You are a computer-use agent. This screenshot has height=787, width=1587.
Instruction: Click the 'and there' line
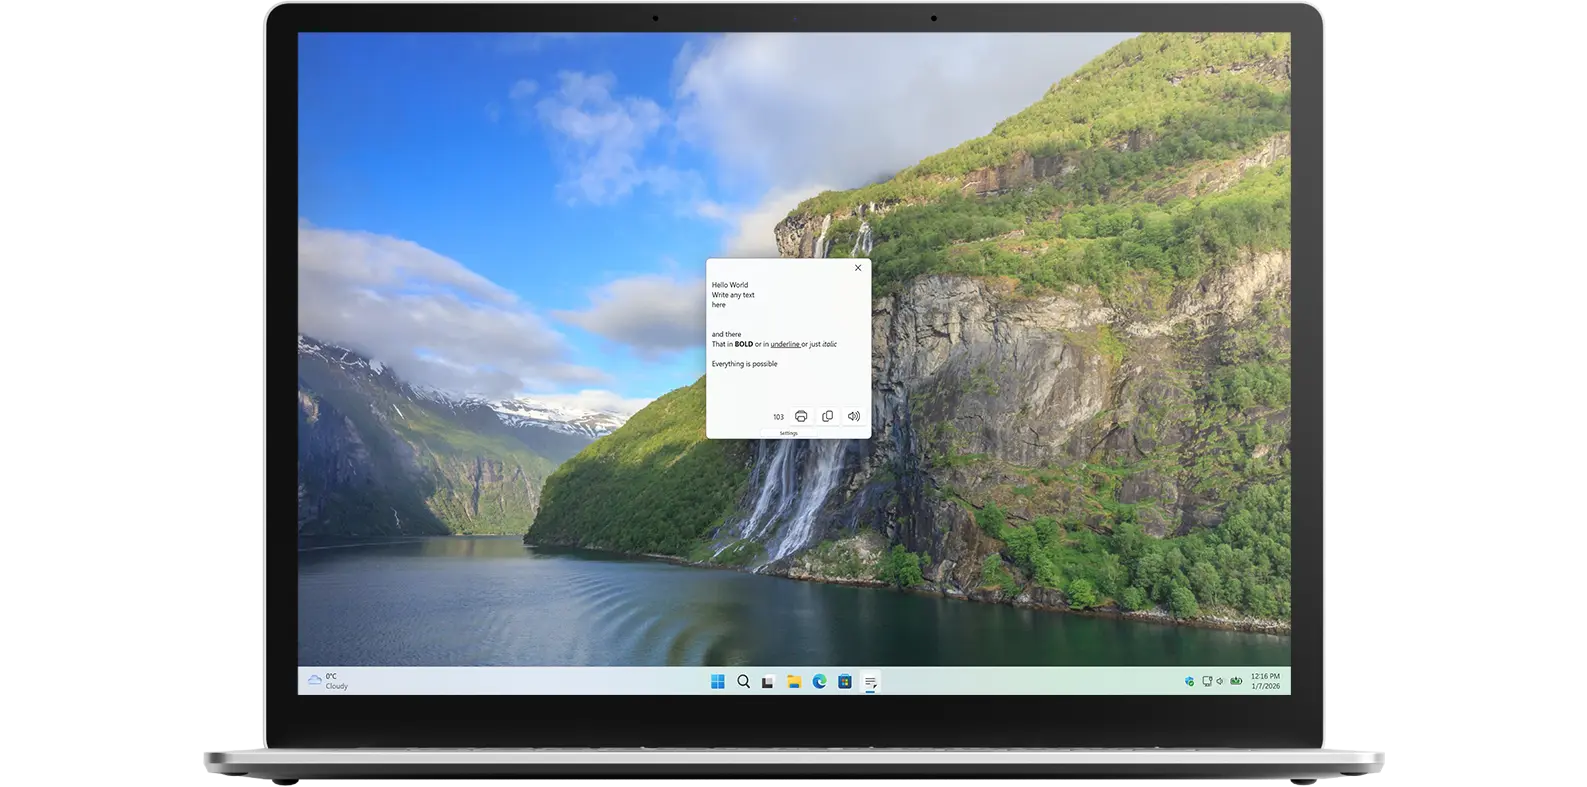pos(727,334)
